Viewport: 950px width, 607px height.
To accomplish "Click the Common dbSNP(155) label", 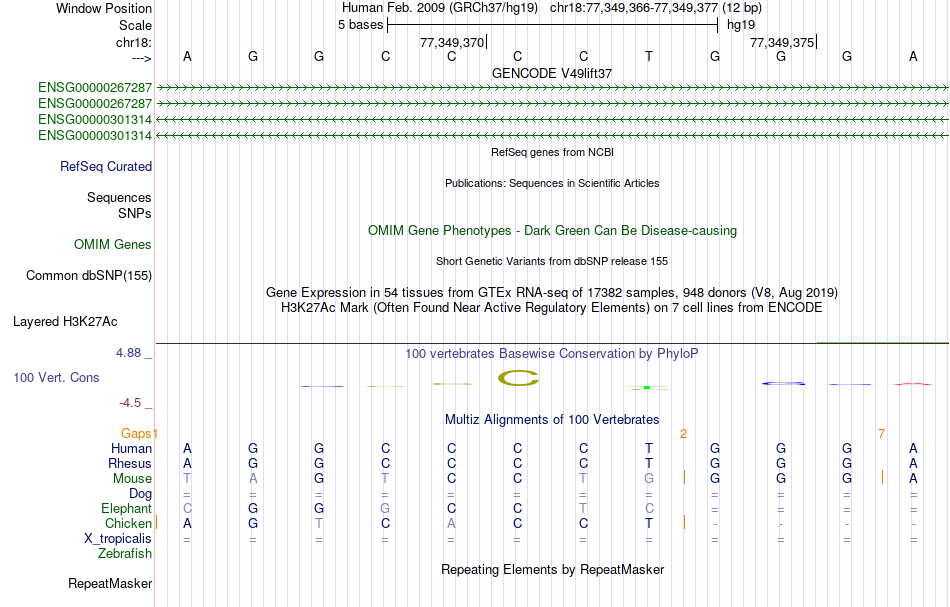I will point(88,276).
